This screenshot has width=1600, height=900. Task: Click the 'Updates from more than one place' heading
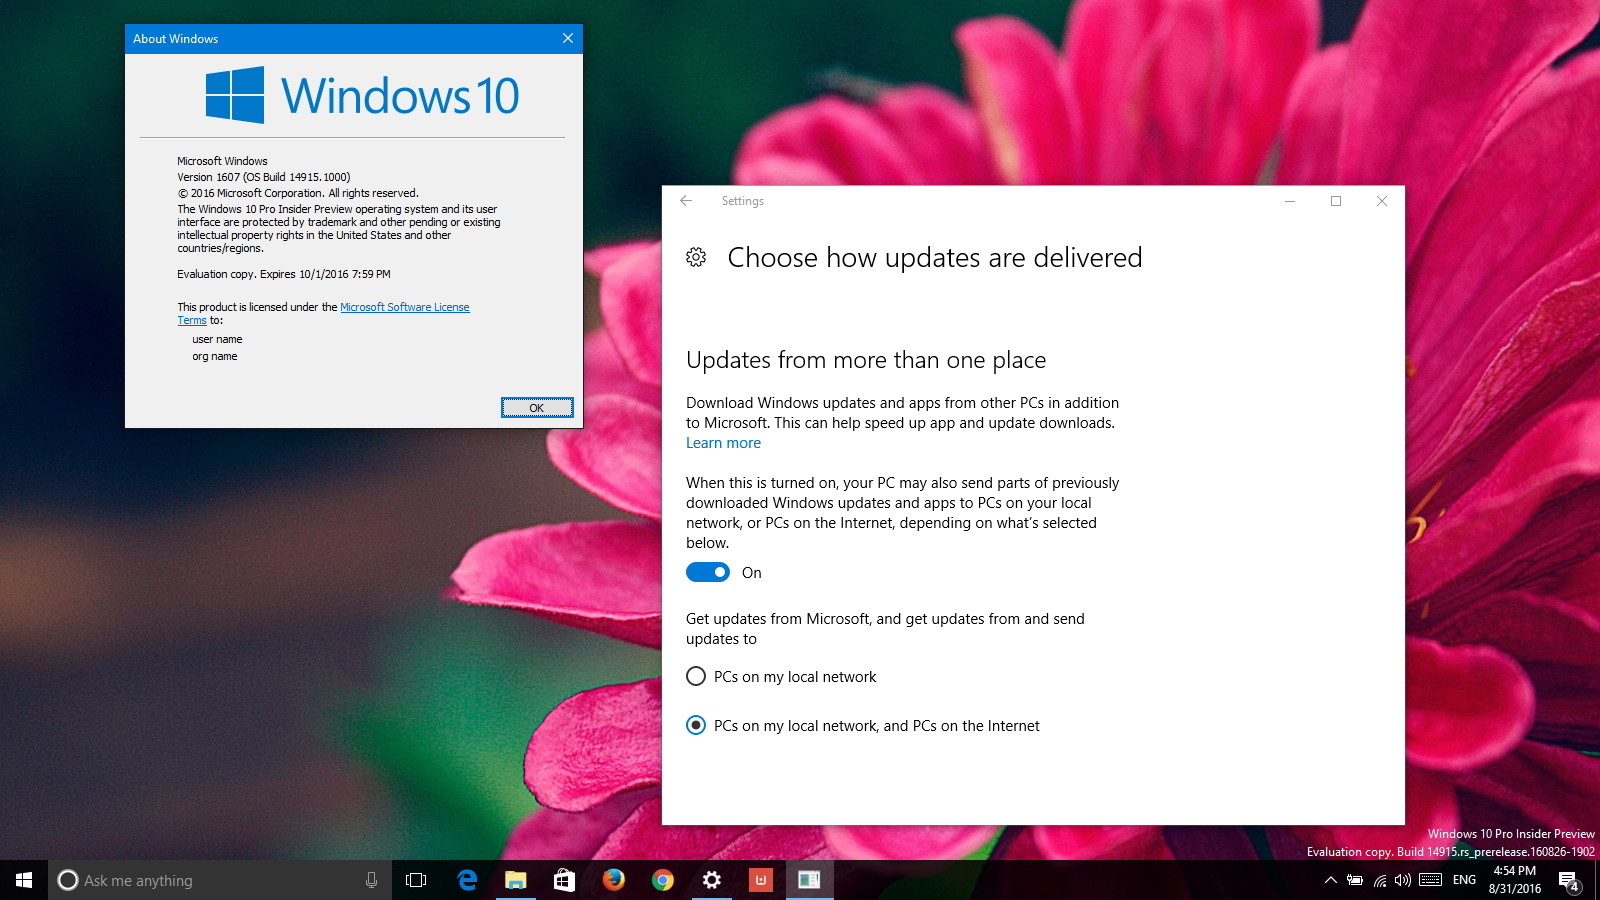click(866, 360)
